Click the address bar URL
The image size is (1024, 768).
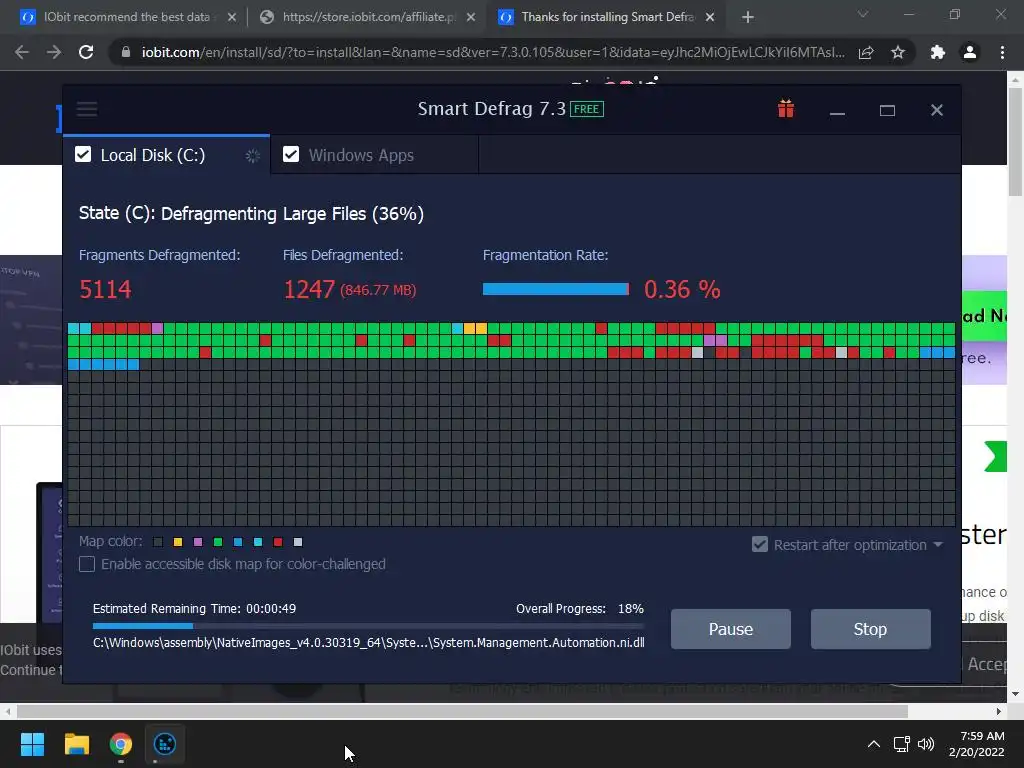coord(493,52)
